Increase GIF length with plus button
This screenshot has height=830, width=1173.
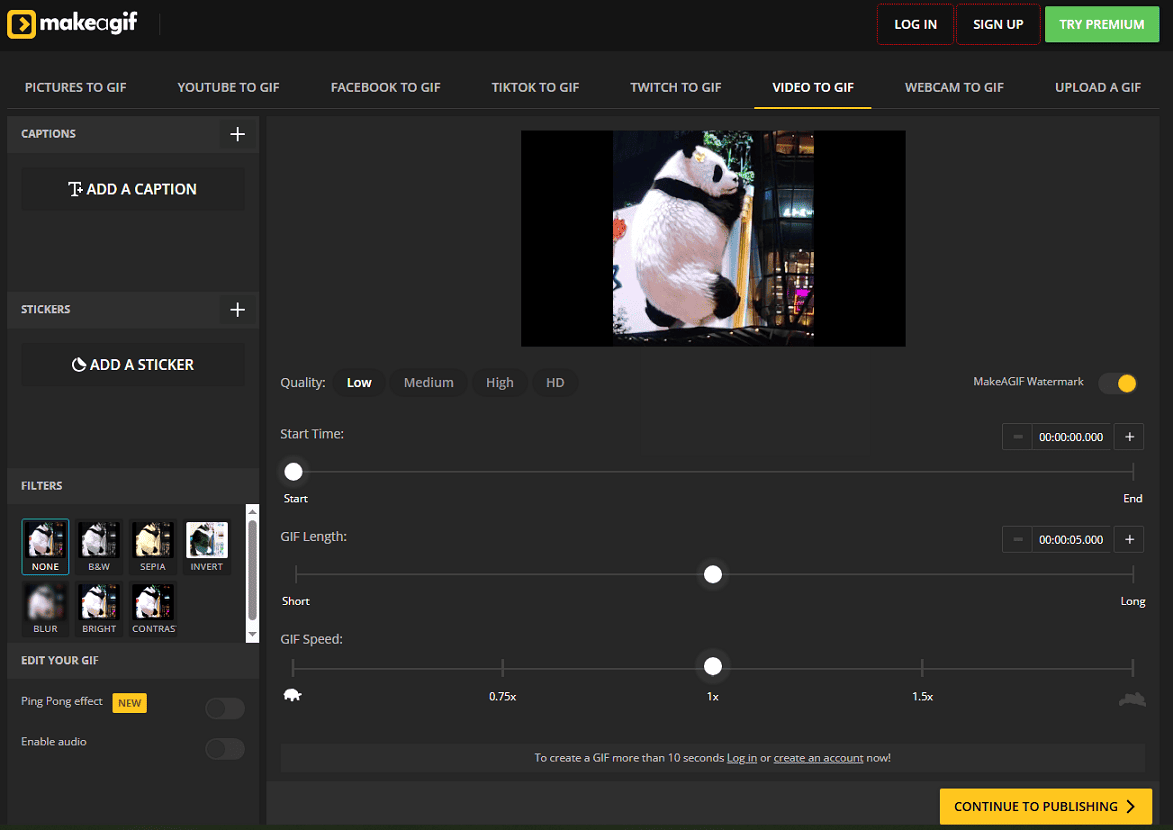pyautogui.click(x=1130, y=540)
